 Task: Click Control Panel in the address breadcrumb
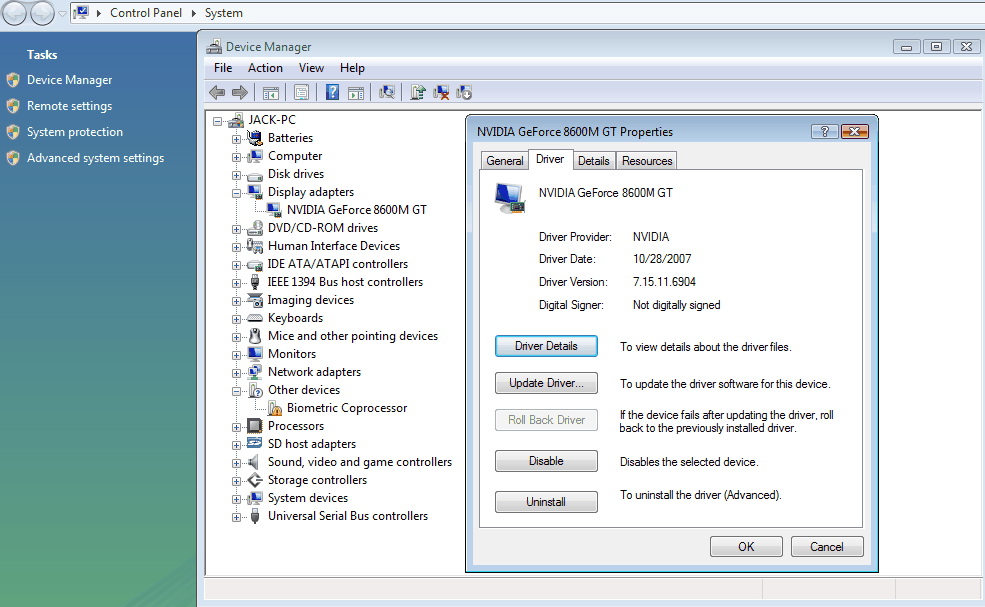tap(146, 13)
